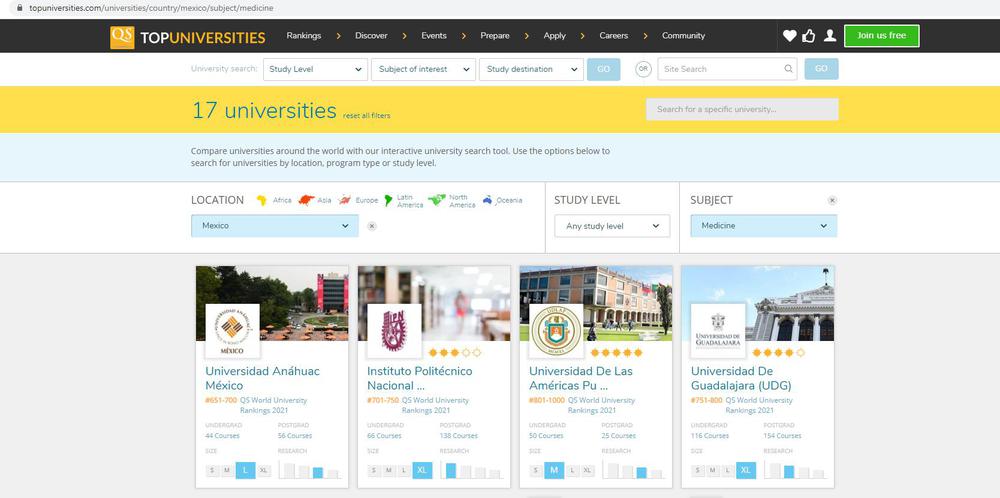Viewport: 1000px width, 498px height.
Task: Click the magnifier icon in Site Search
Action: (x=788, y=69)
